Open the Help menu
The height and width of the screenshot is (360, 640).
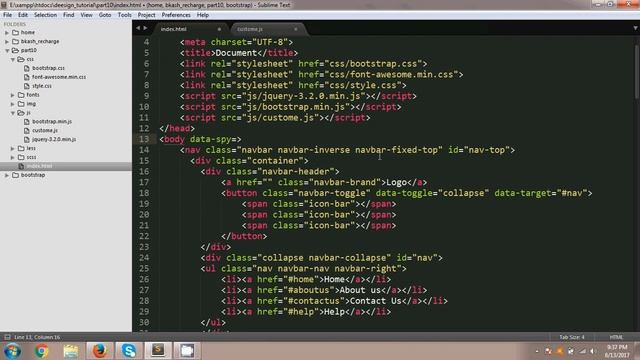[x=203, y=15]
